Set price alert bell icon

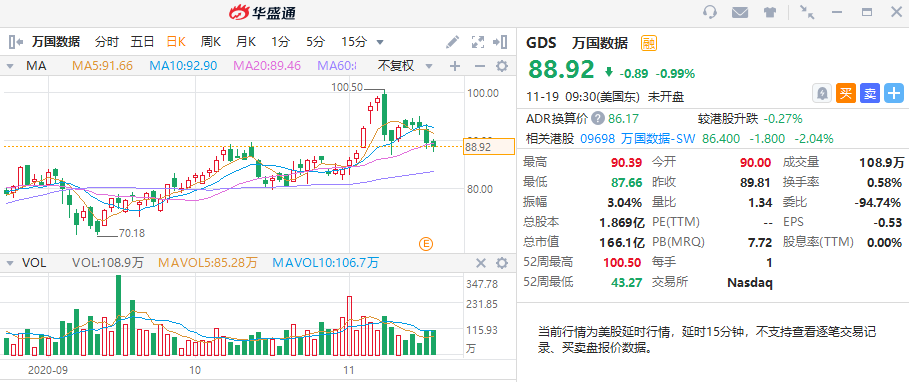(x=821, y=93)
